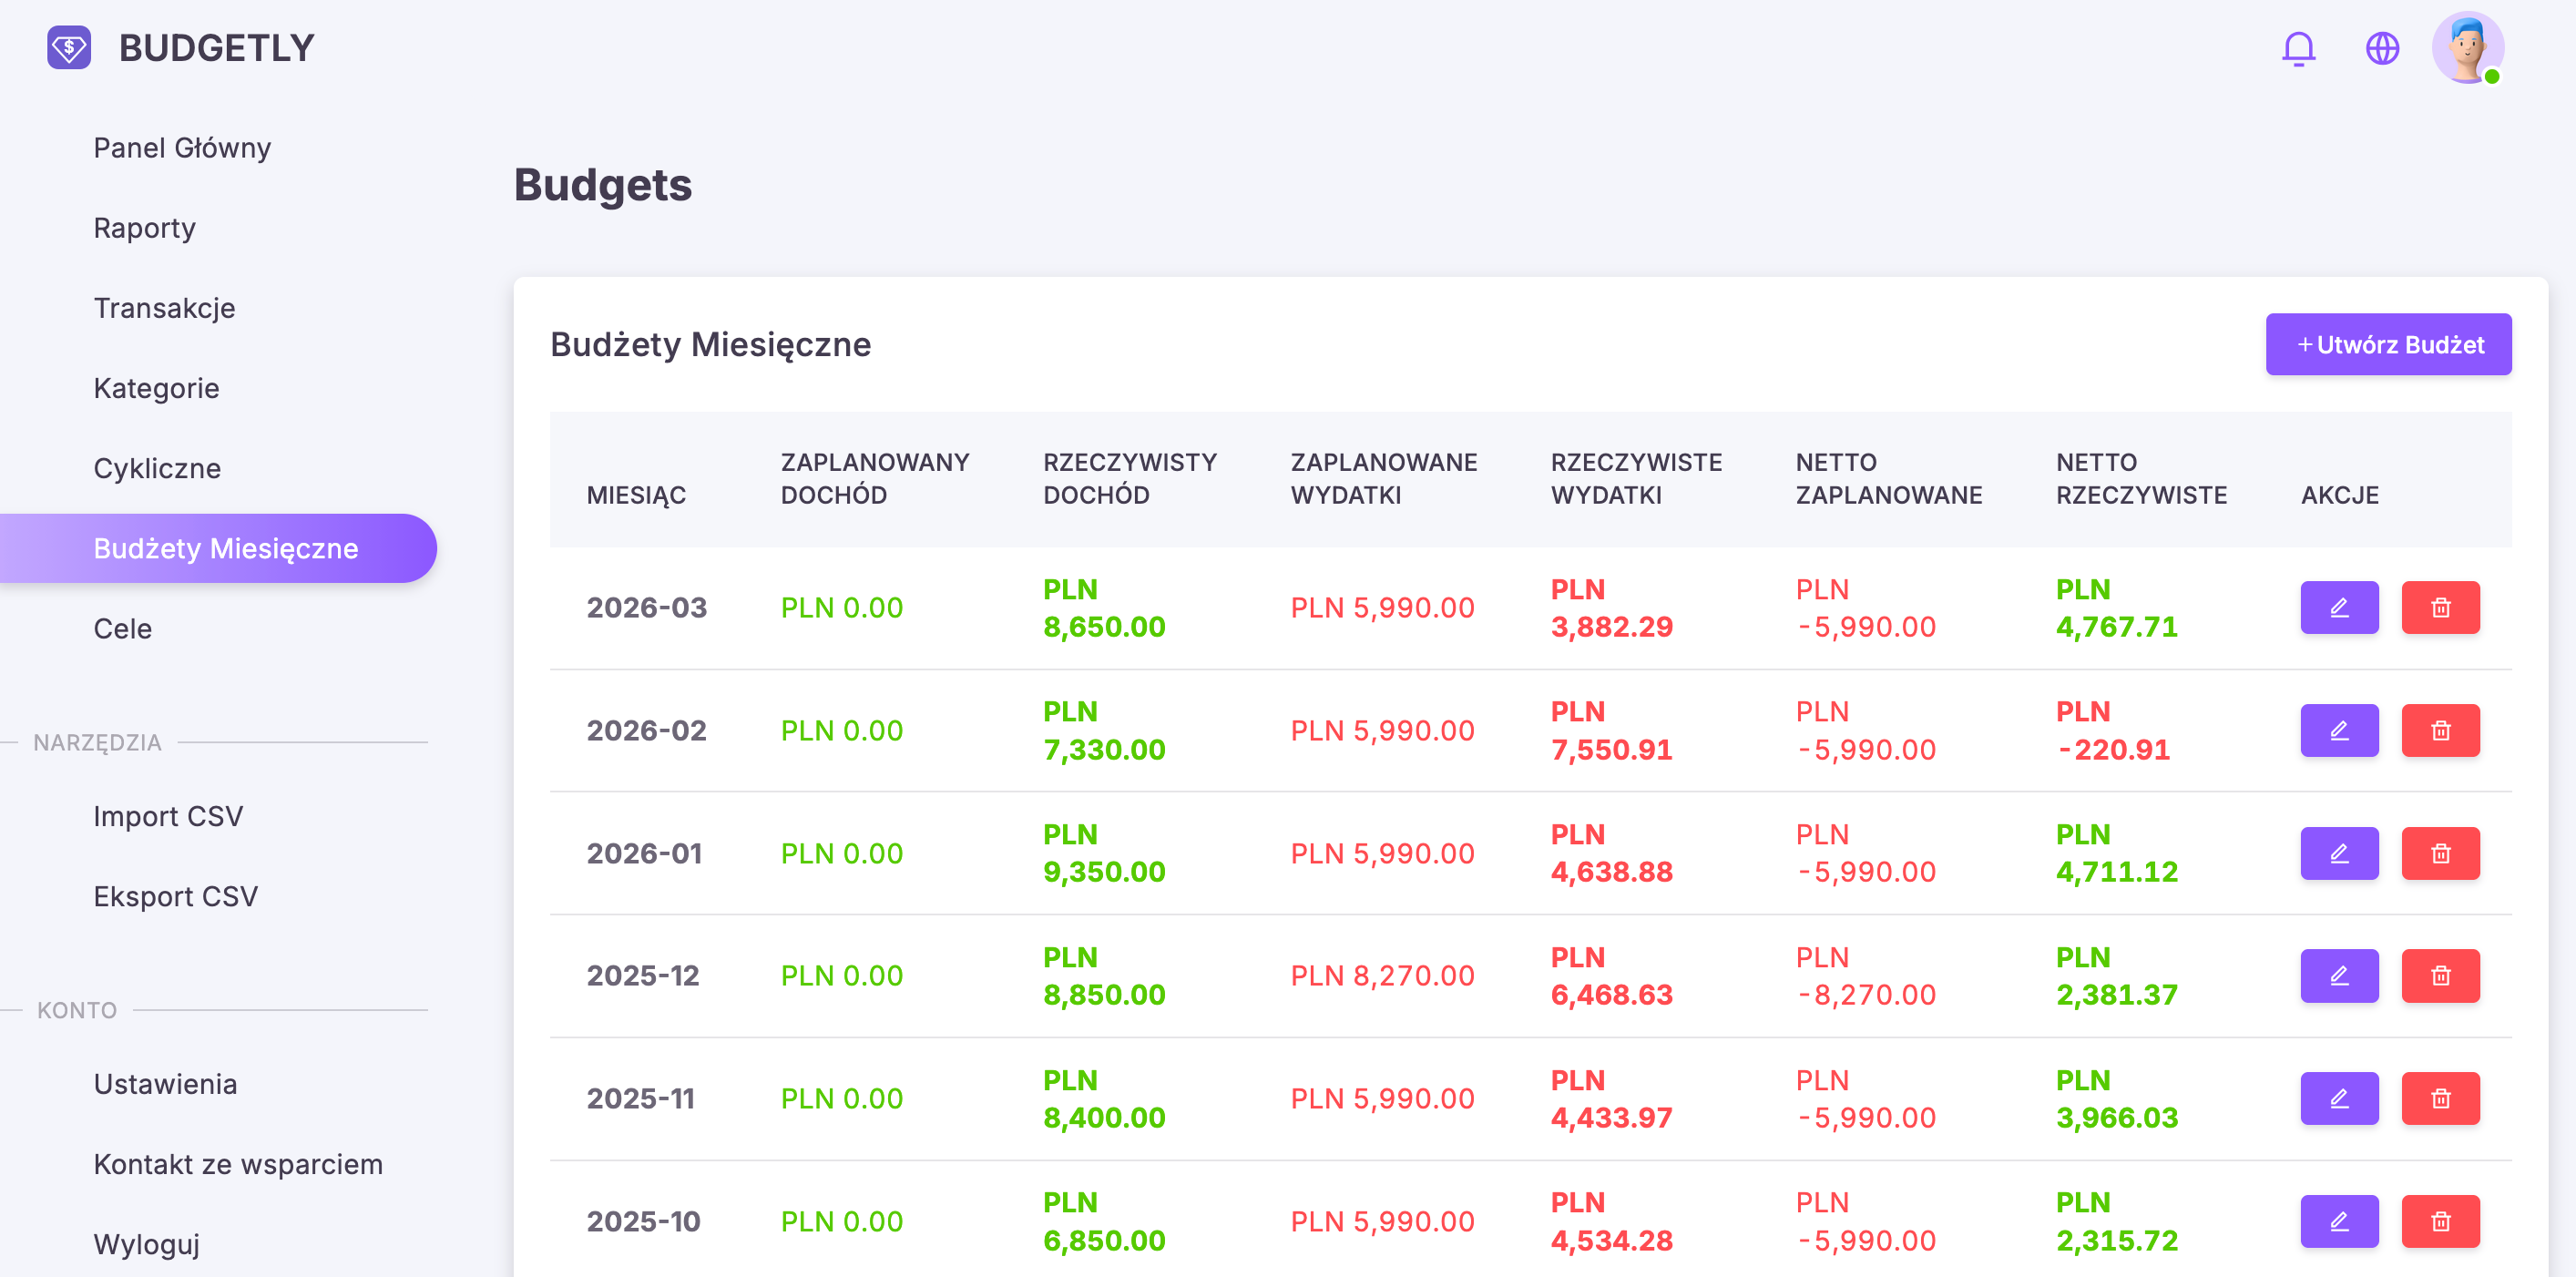Click the PLN 9,350.00 actual income
Screen dimensions: 2576x1277
1104,853
